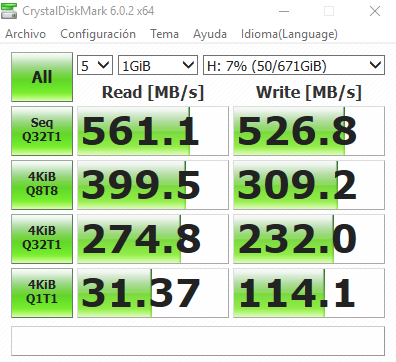Close the CrystalDiskMark window
396x362 pixels.
point(375,11)
